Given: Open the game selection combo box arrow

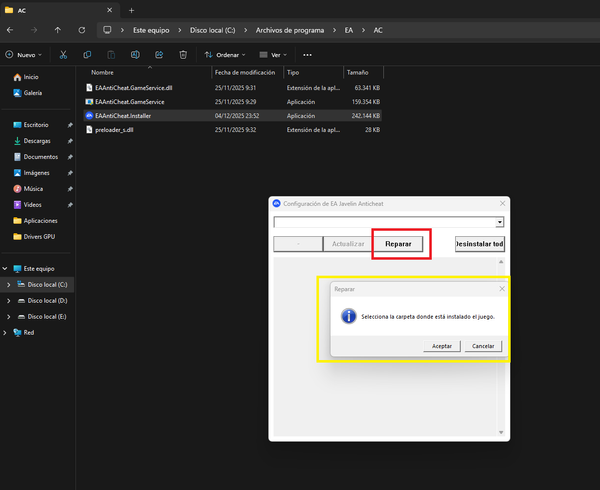Looking at the screenshot, I should 499,222.
